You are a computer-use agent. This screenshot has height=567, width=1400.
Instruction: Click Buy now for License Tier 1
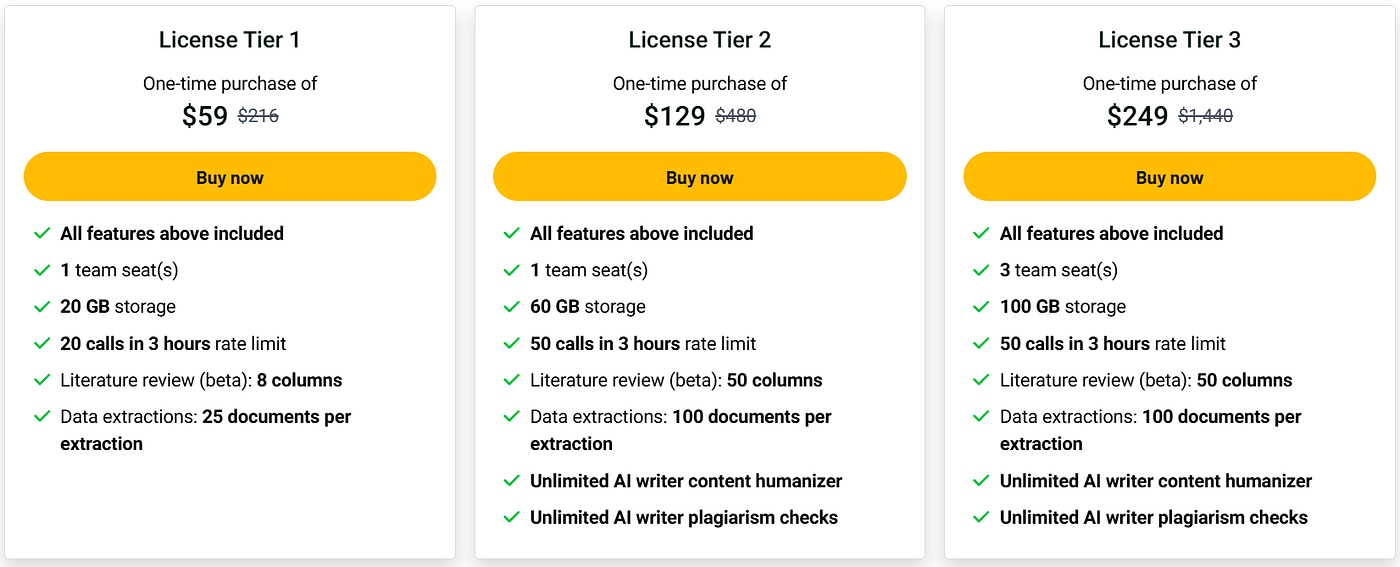pos(230,177)
